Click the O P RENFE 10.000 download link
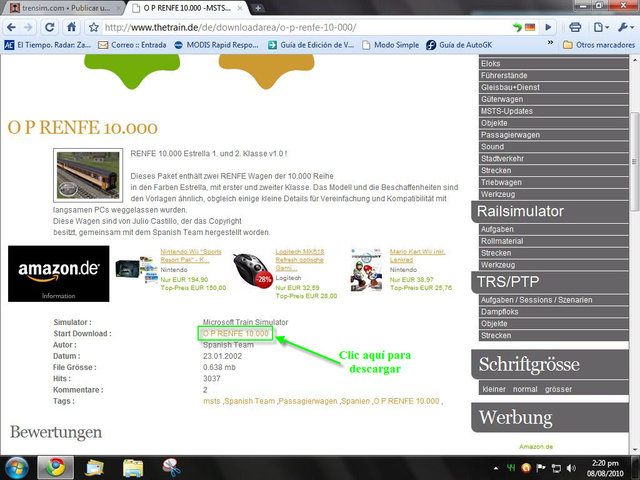This screenshot has width=640, height=480. 235,332
